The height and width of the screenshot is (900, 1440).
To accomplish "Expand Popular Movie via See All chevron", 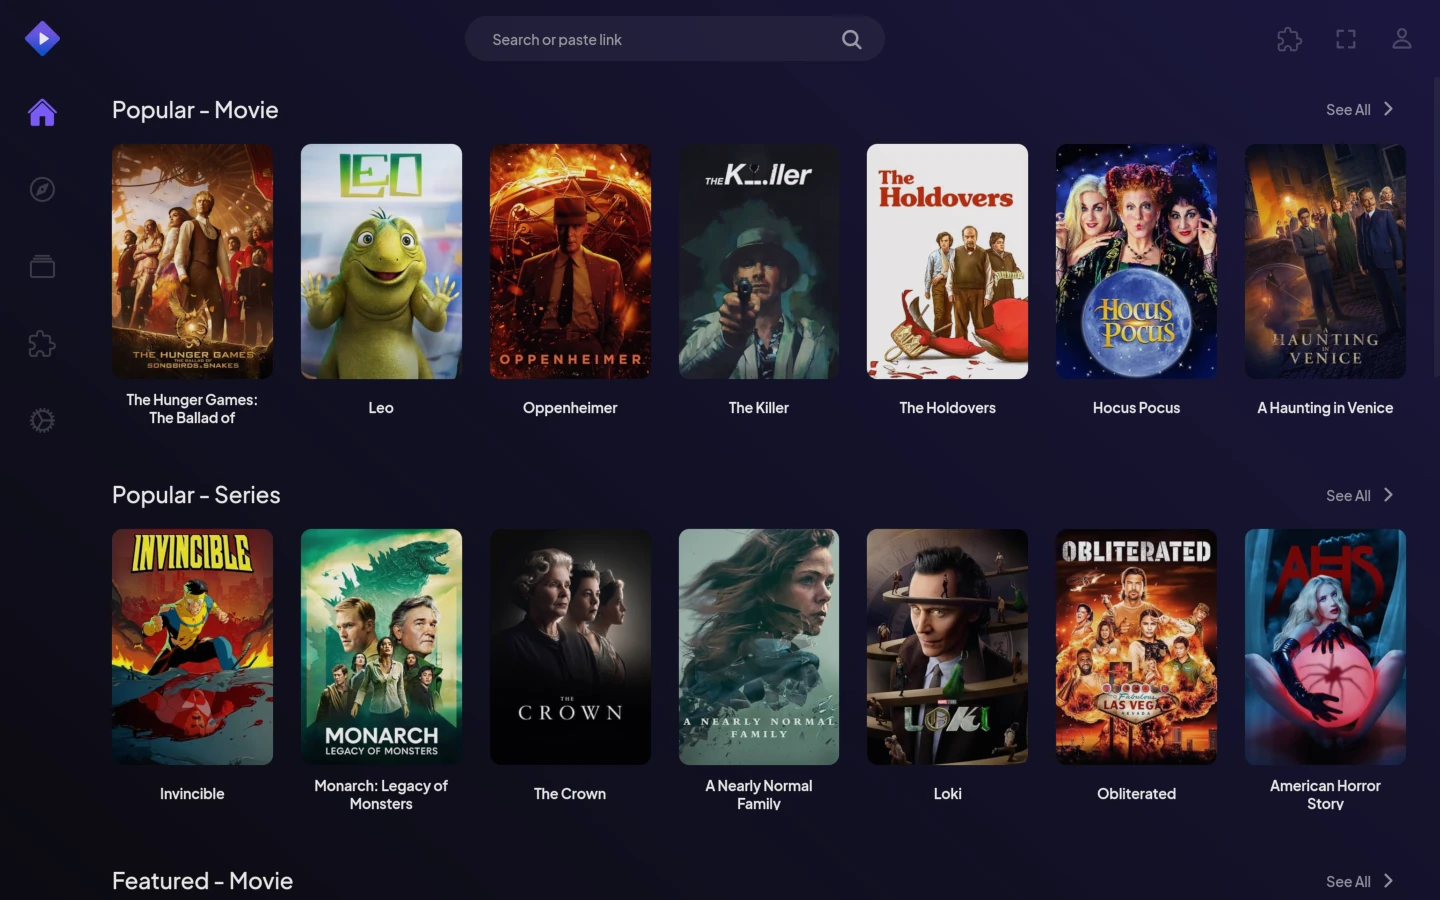I will 1388,109.
